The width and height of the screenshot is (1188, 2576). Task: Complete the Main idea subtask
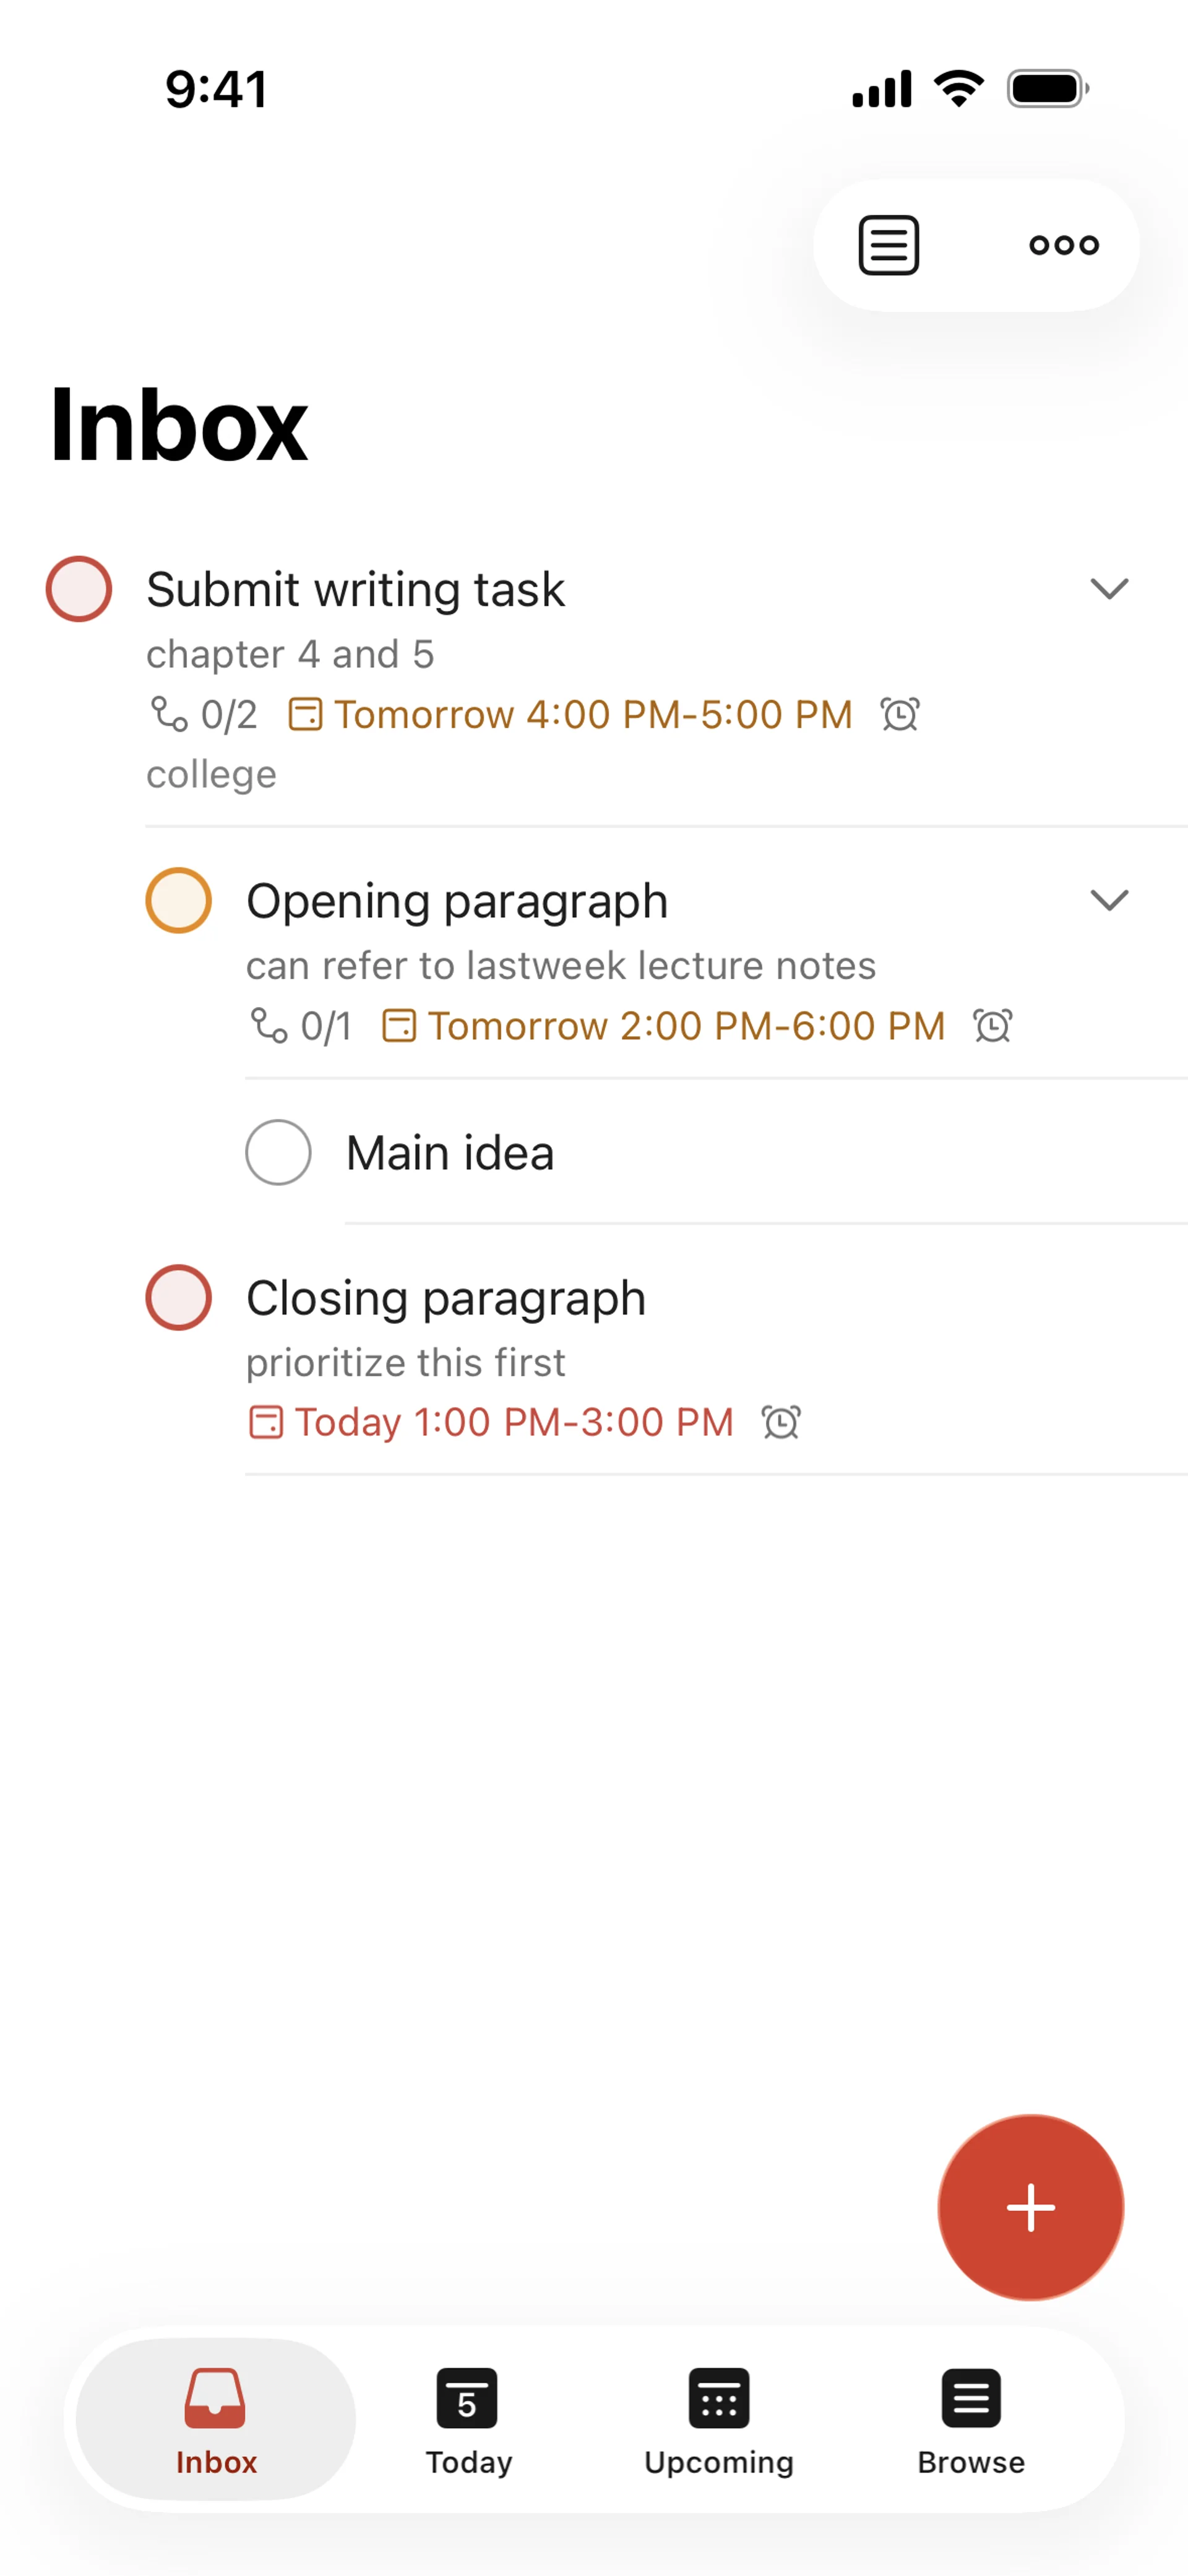point(279,1152)
